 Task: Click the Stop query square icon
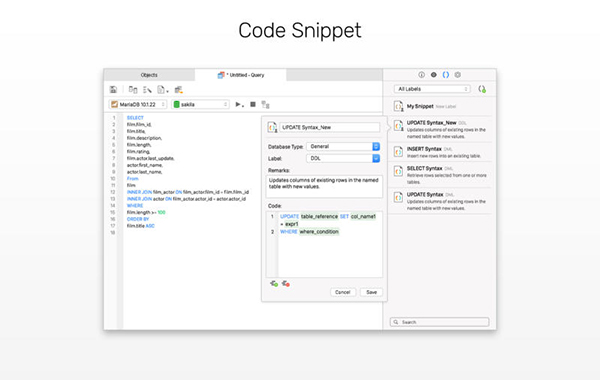tap(253, 104)
